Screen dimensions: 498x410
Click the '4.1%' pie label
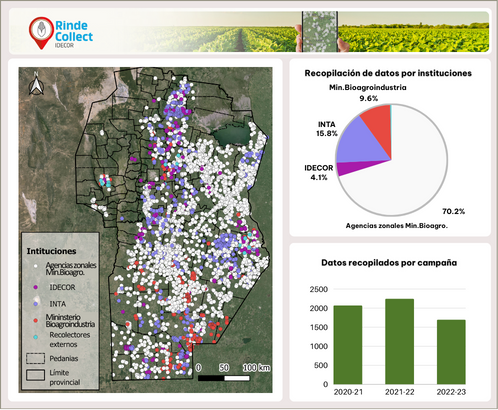point(319,177)
